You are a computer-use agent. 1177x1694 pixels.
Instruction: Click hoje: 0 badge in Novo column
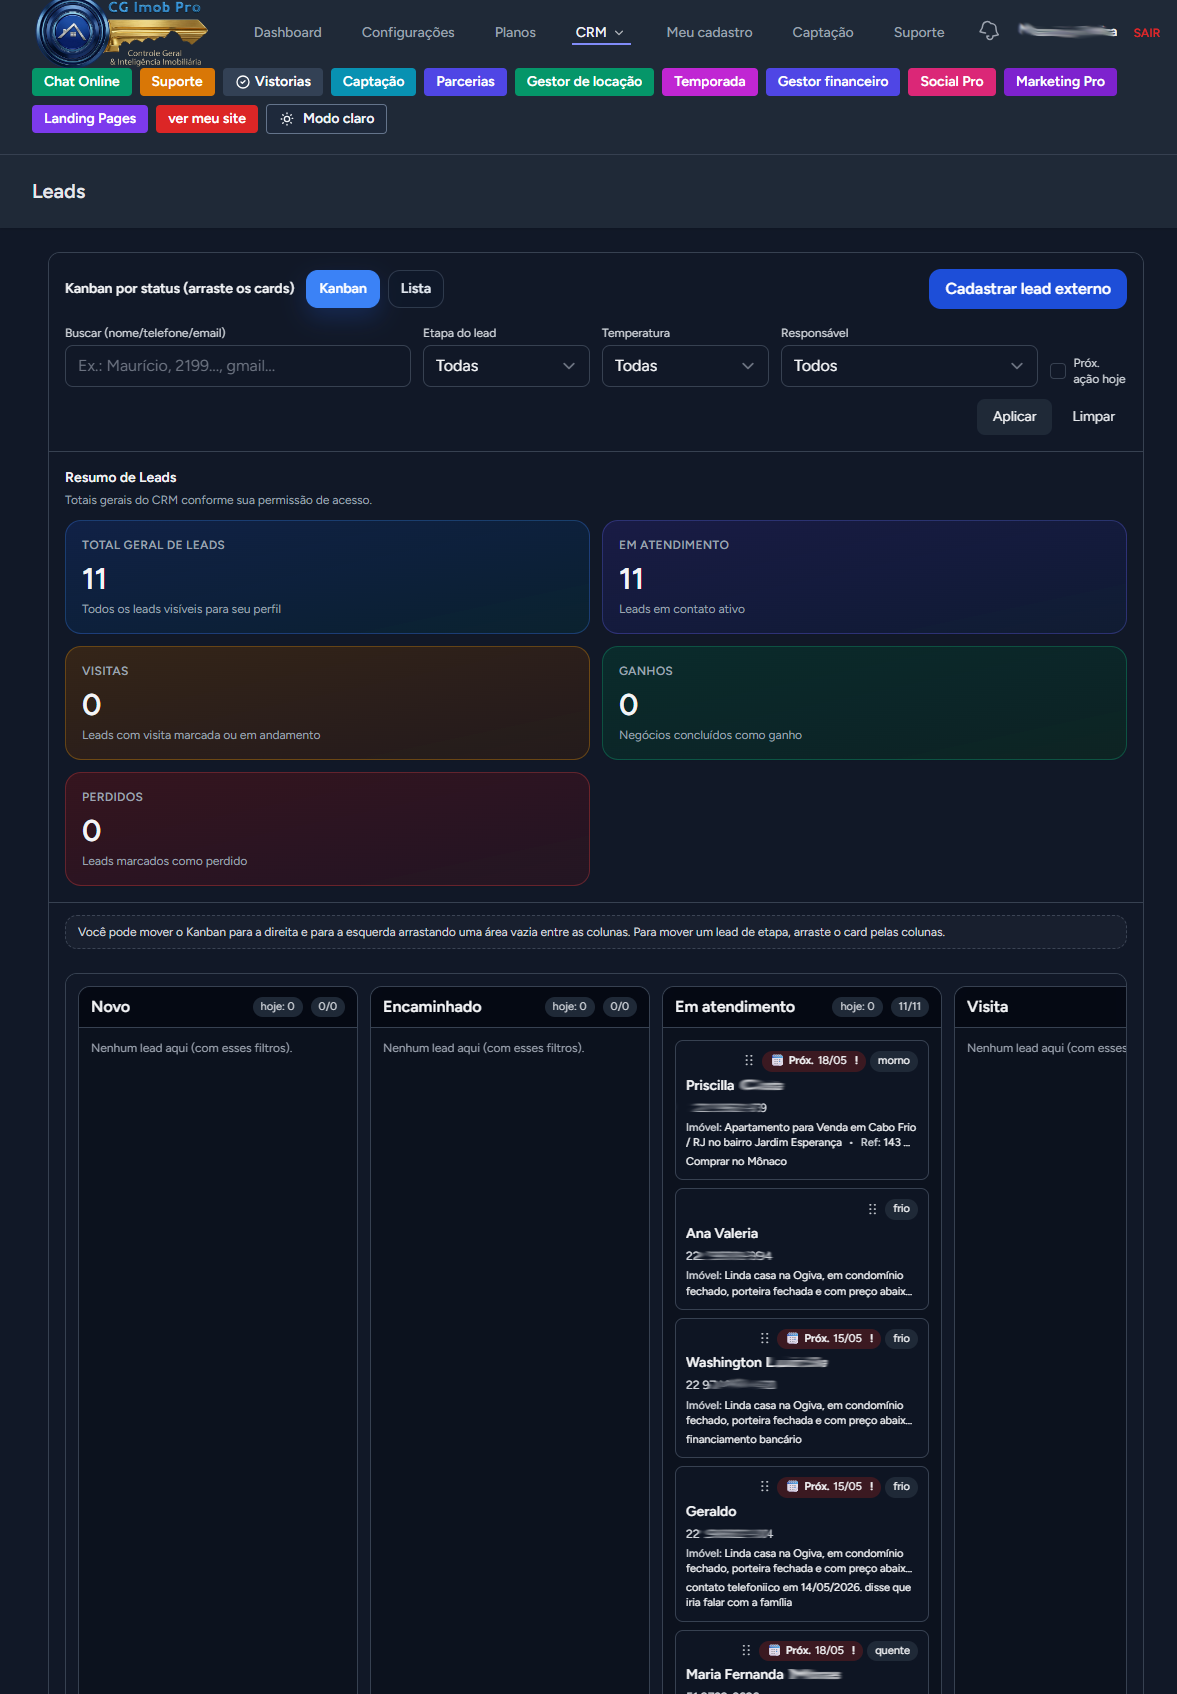click(277, 1007)
